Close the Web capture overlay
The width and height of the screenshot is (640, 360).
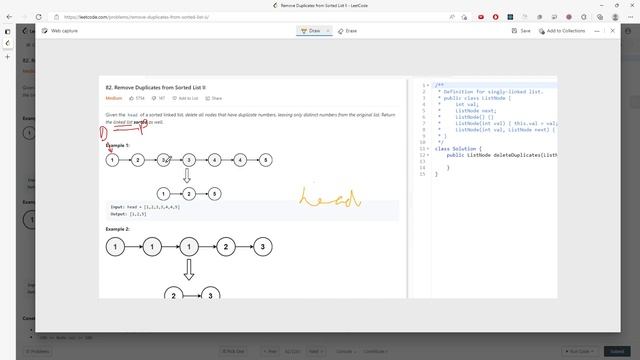[612, 31]
